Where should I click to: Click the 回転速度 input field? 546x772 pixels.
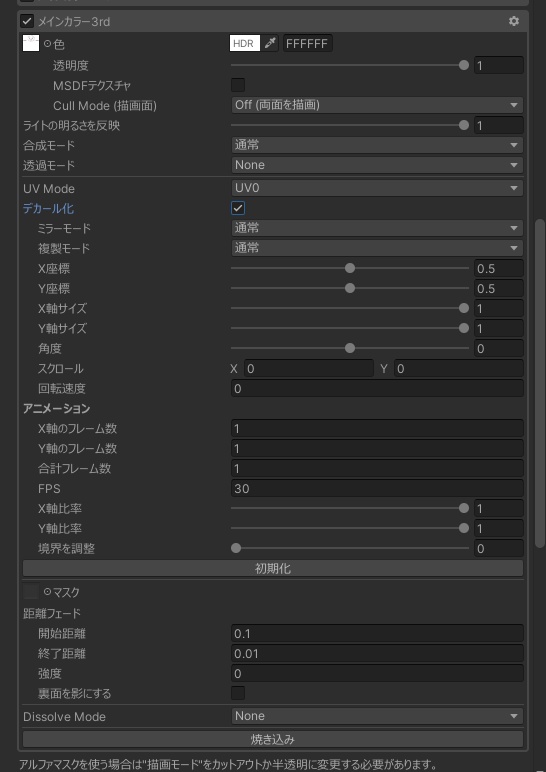tap(377, 388)
